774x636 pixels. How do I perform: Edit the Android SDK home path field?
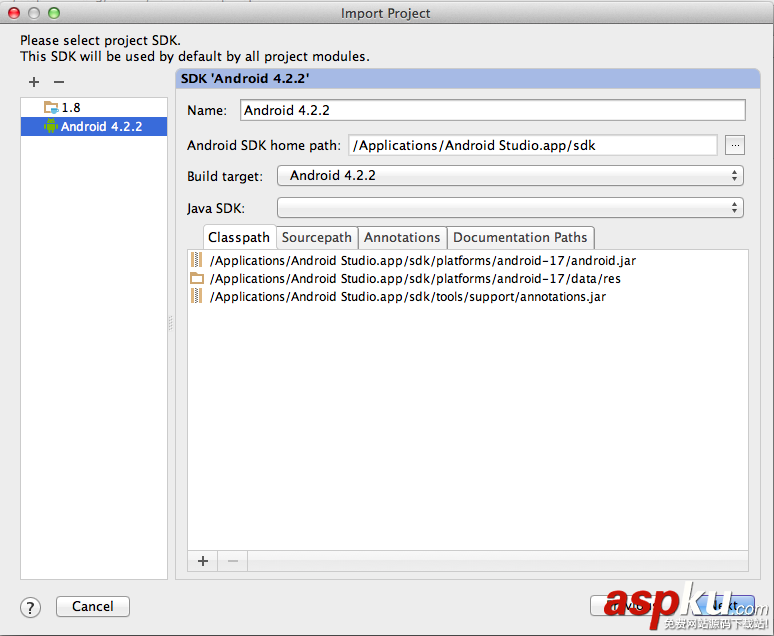[x=533, y=145]
